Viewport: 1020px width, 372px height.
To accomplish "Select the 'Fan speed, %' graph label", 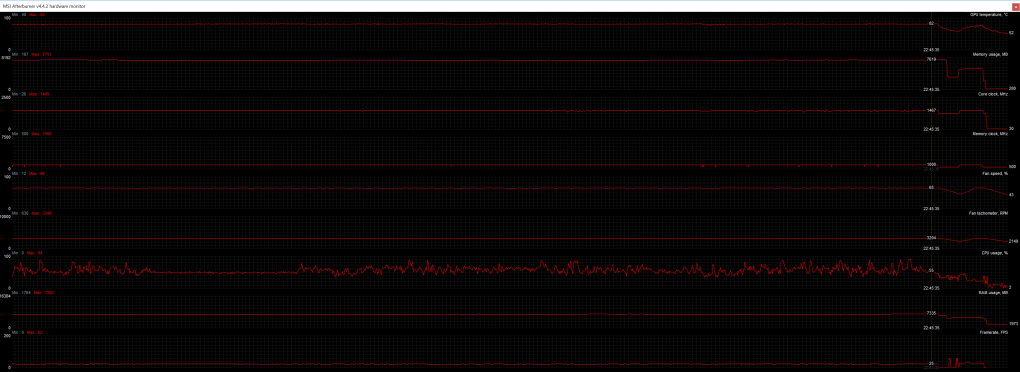I will (x=995, y=174).
